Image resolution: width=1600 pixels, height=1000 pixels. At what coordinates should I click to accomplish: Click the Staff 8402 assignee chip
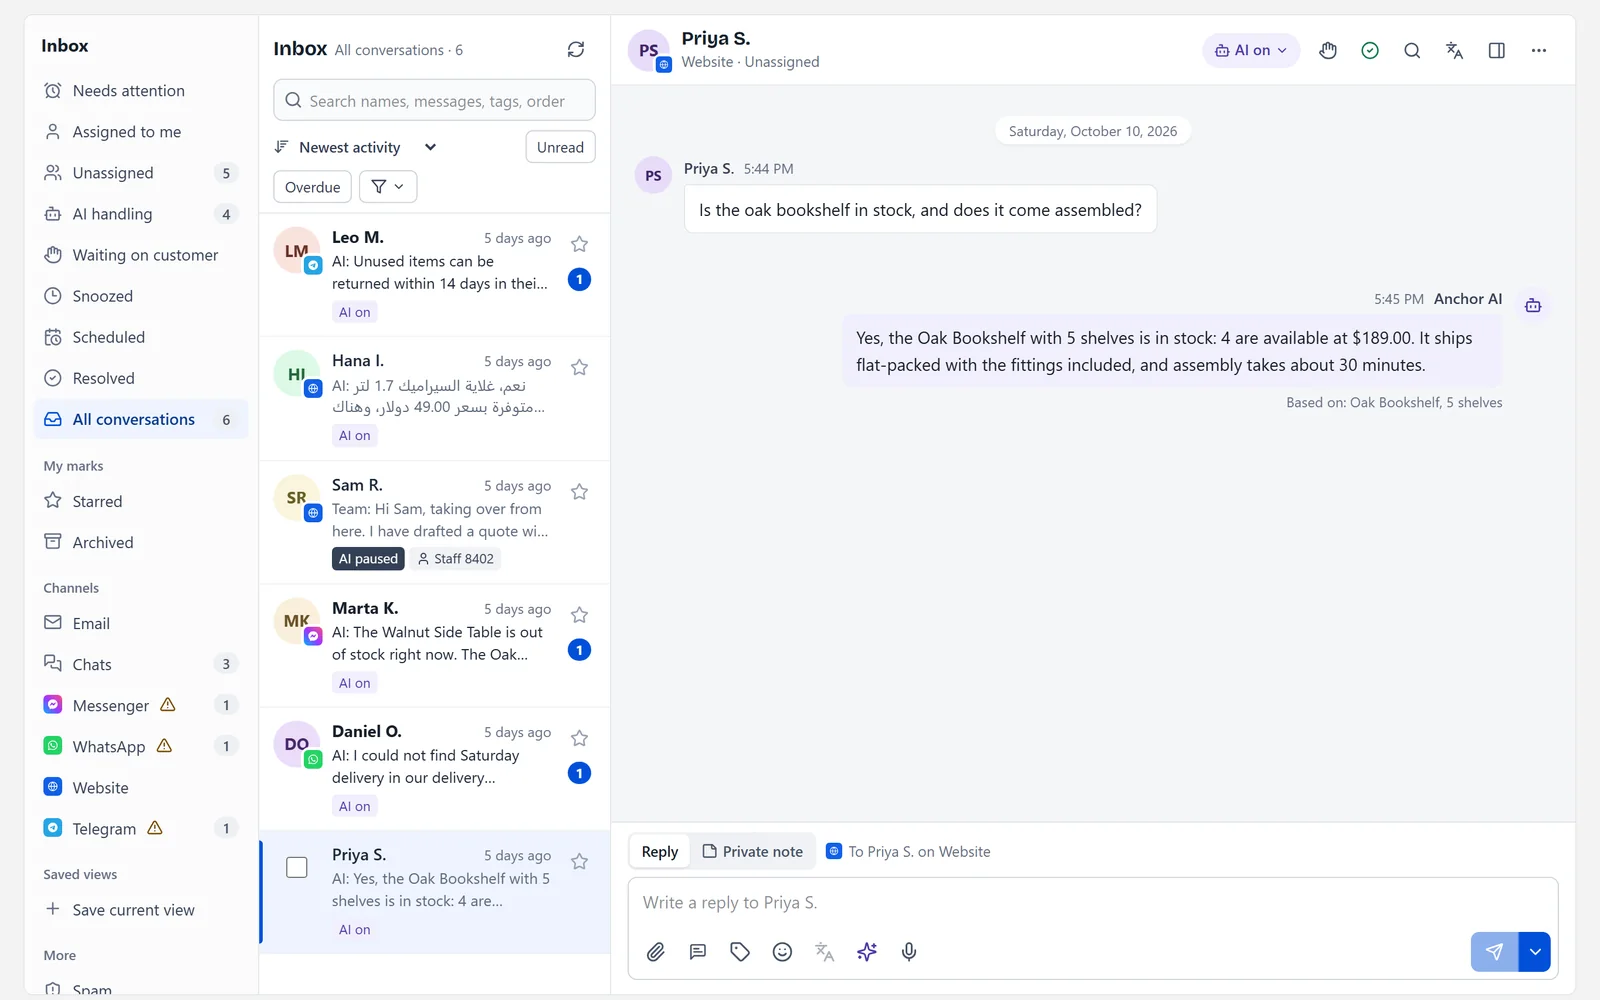tap(456, 559)
